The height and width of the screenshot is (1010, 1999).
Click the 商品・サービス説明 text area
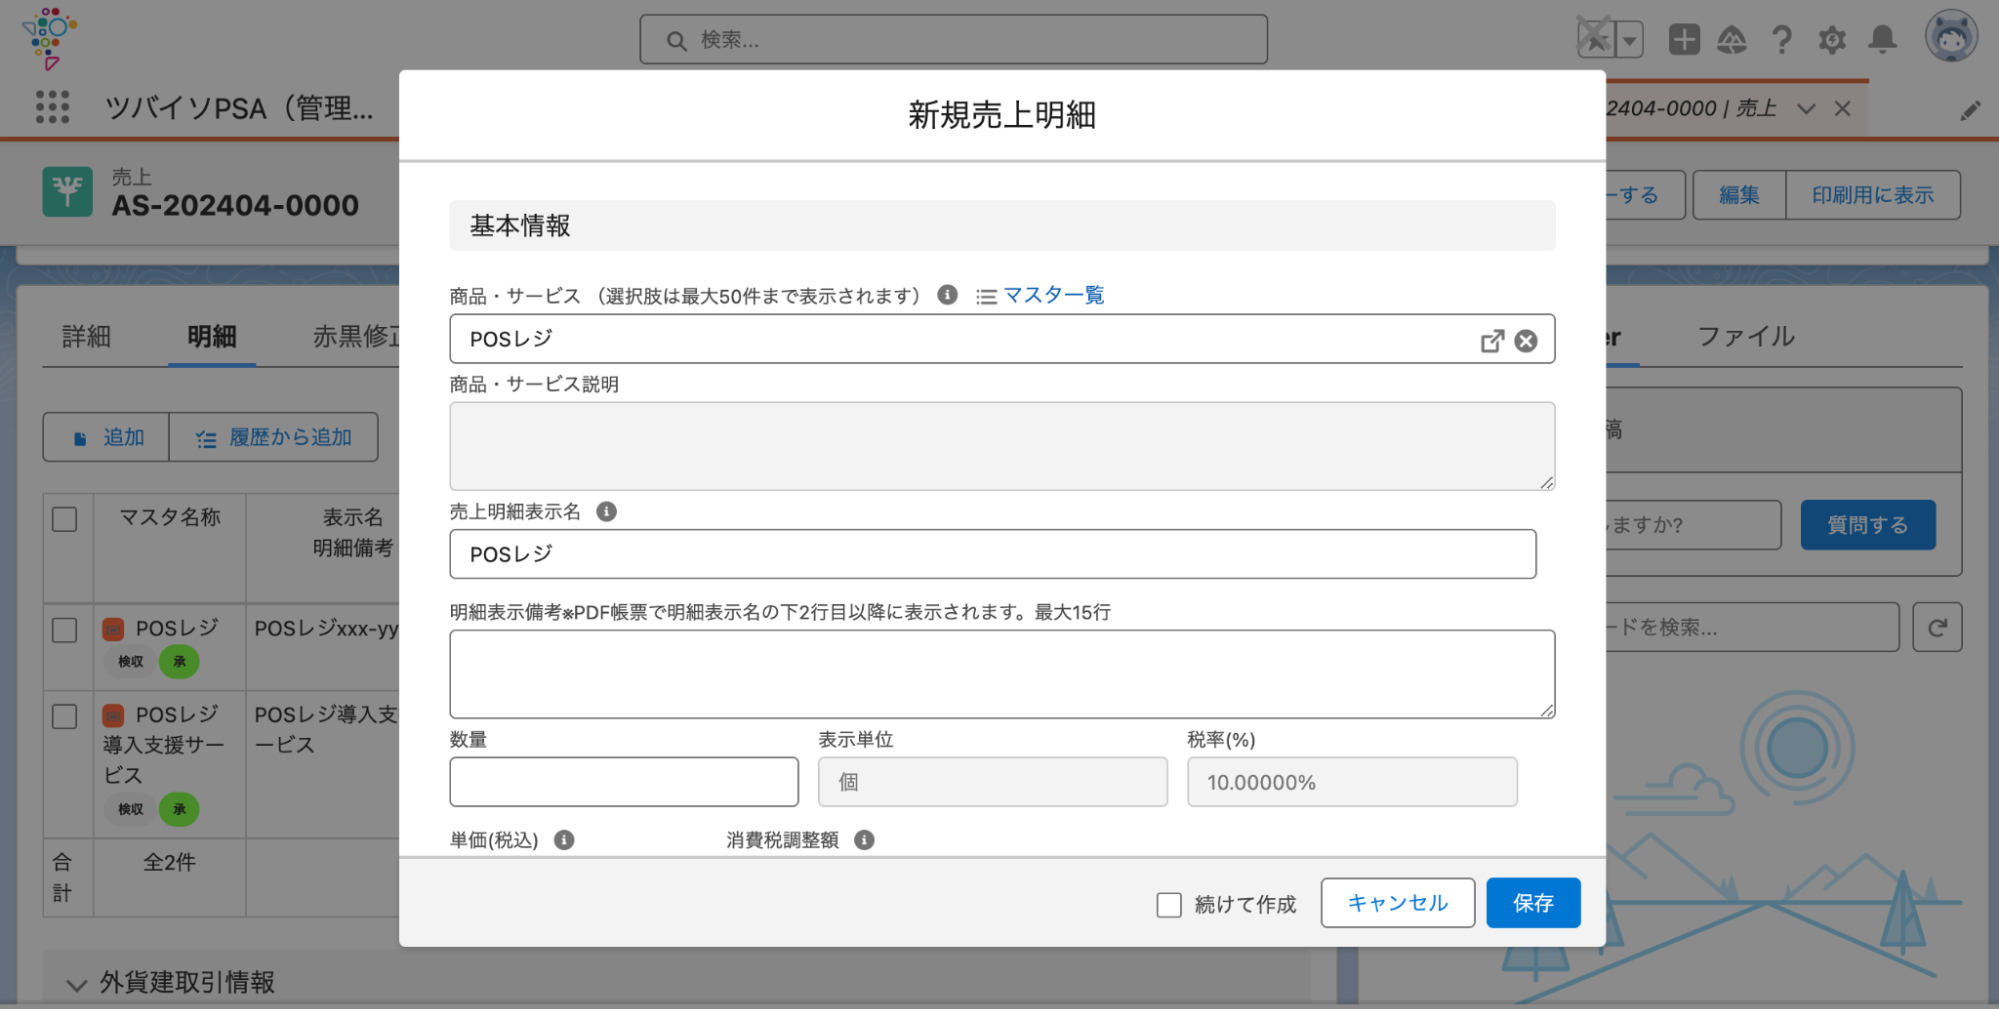[x=1002, y=446]
